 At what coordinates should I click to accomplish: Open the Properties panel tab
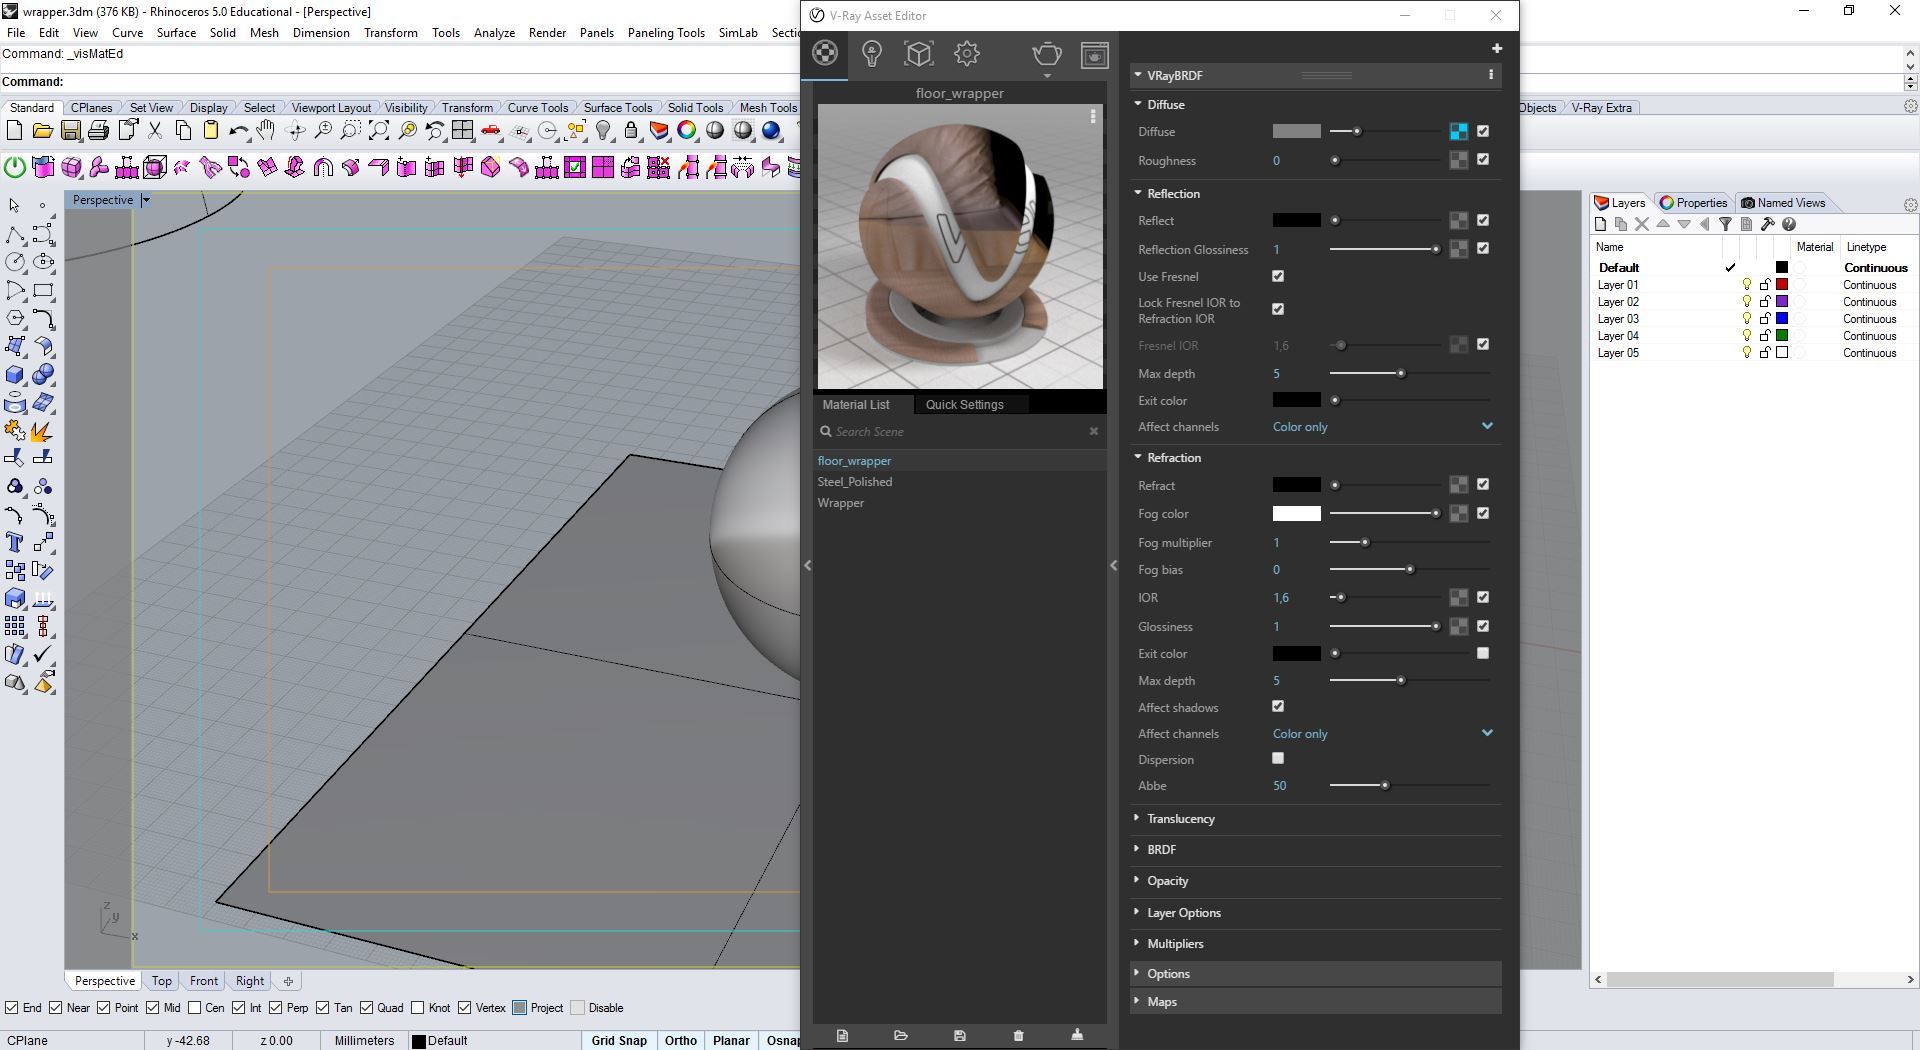(x=1693, y=203)
